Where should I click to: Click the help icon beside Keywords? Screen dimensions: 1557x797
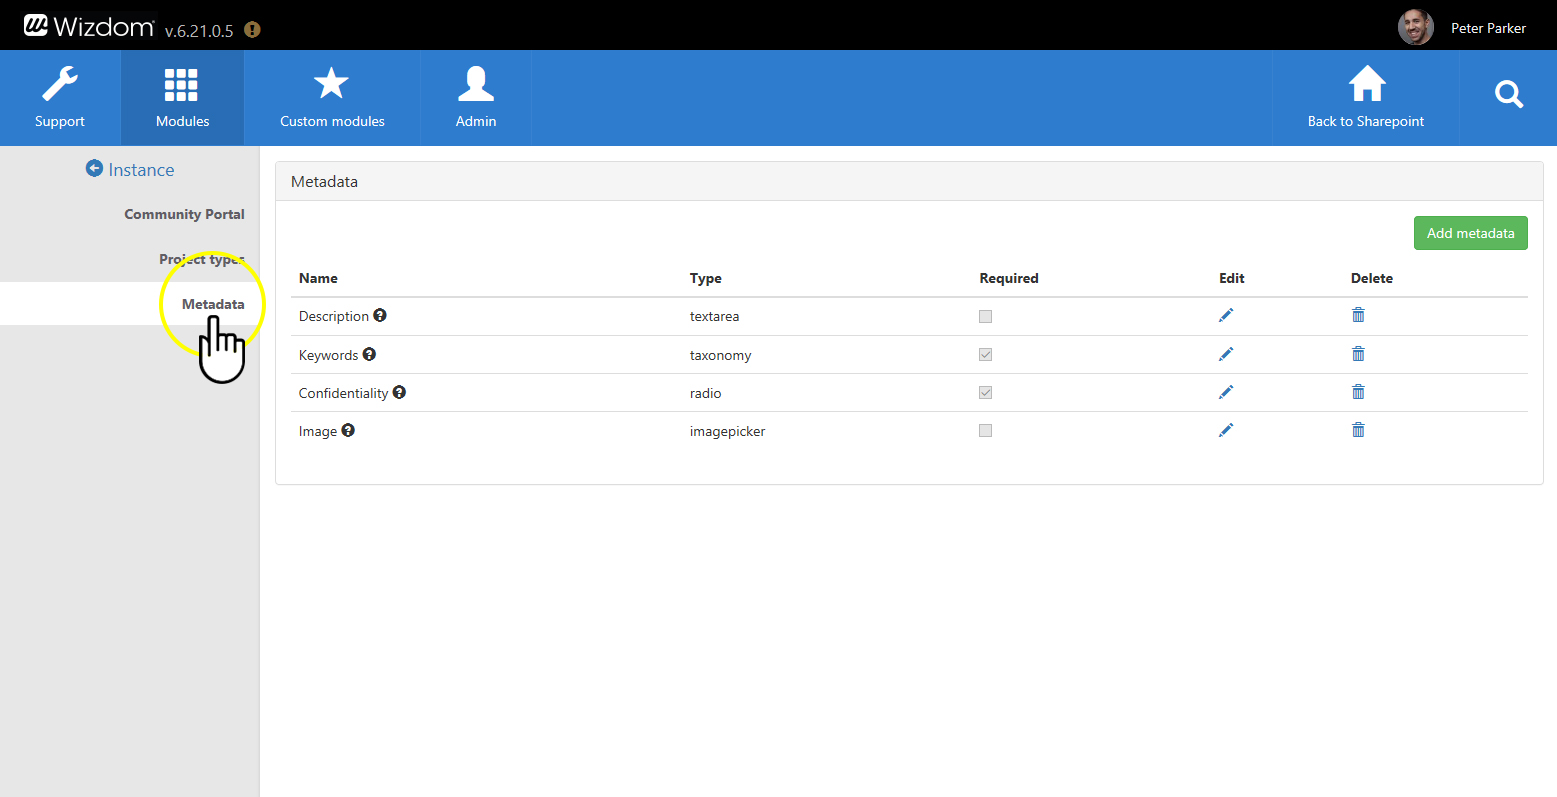(369, 354)
